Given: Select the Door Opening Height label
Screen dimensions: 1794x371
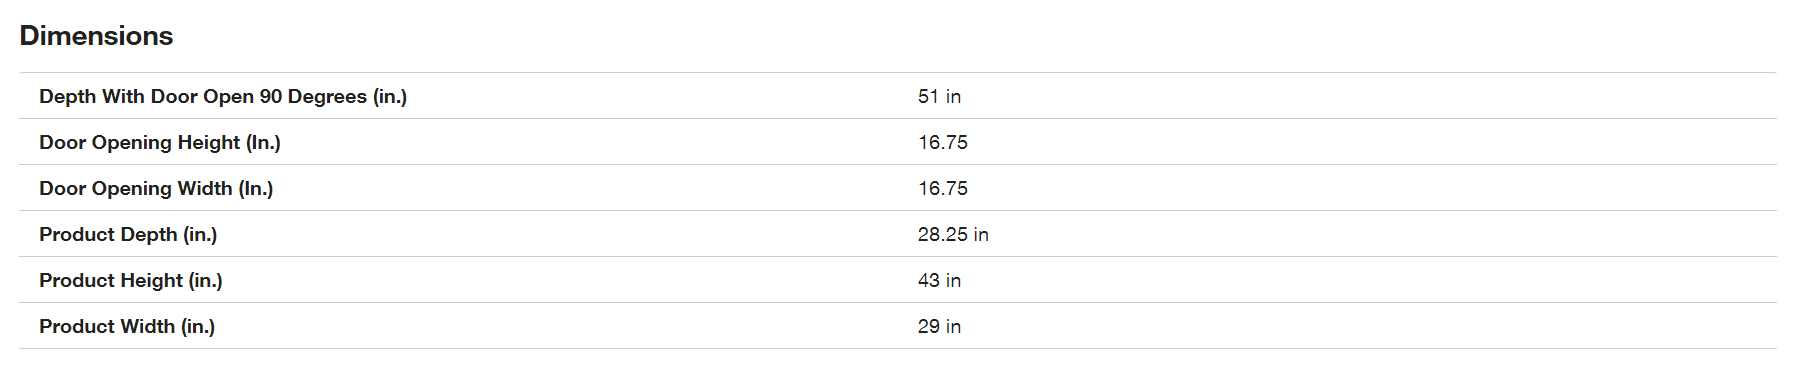Looking at the screenshot, I should pos(160,143).
